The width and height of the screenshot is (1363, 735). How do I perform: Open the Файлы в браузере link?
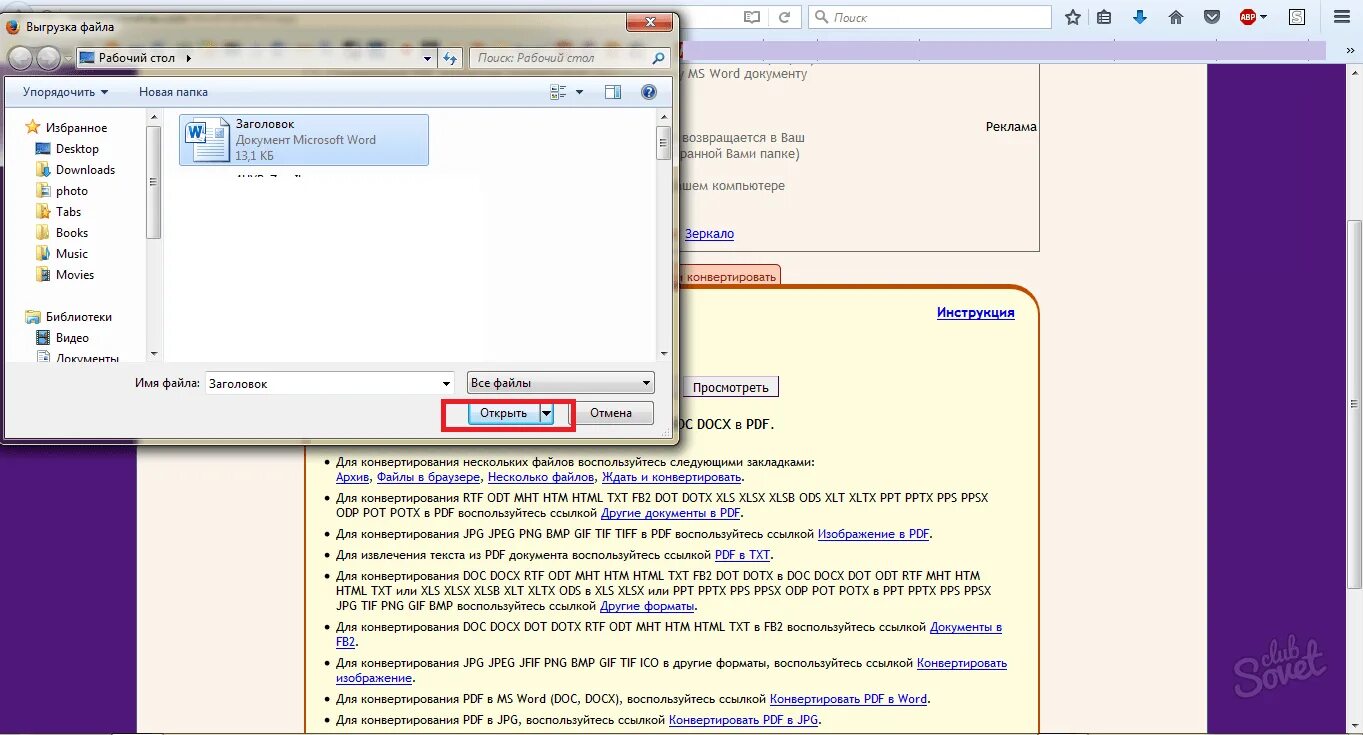point(428,478)
